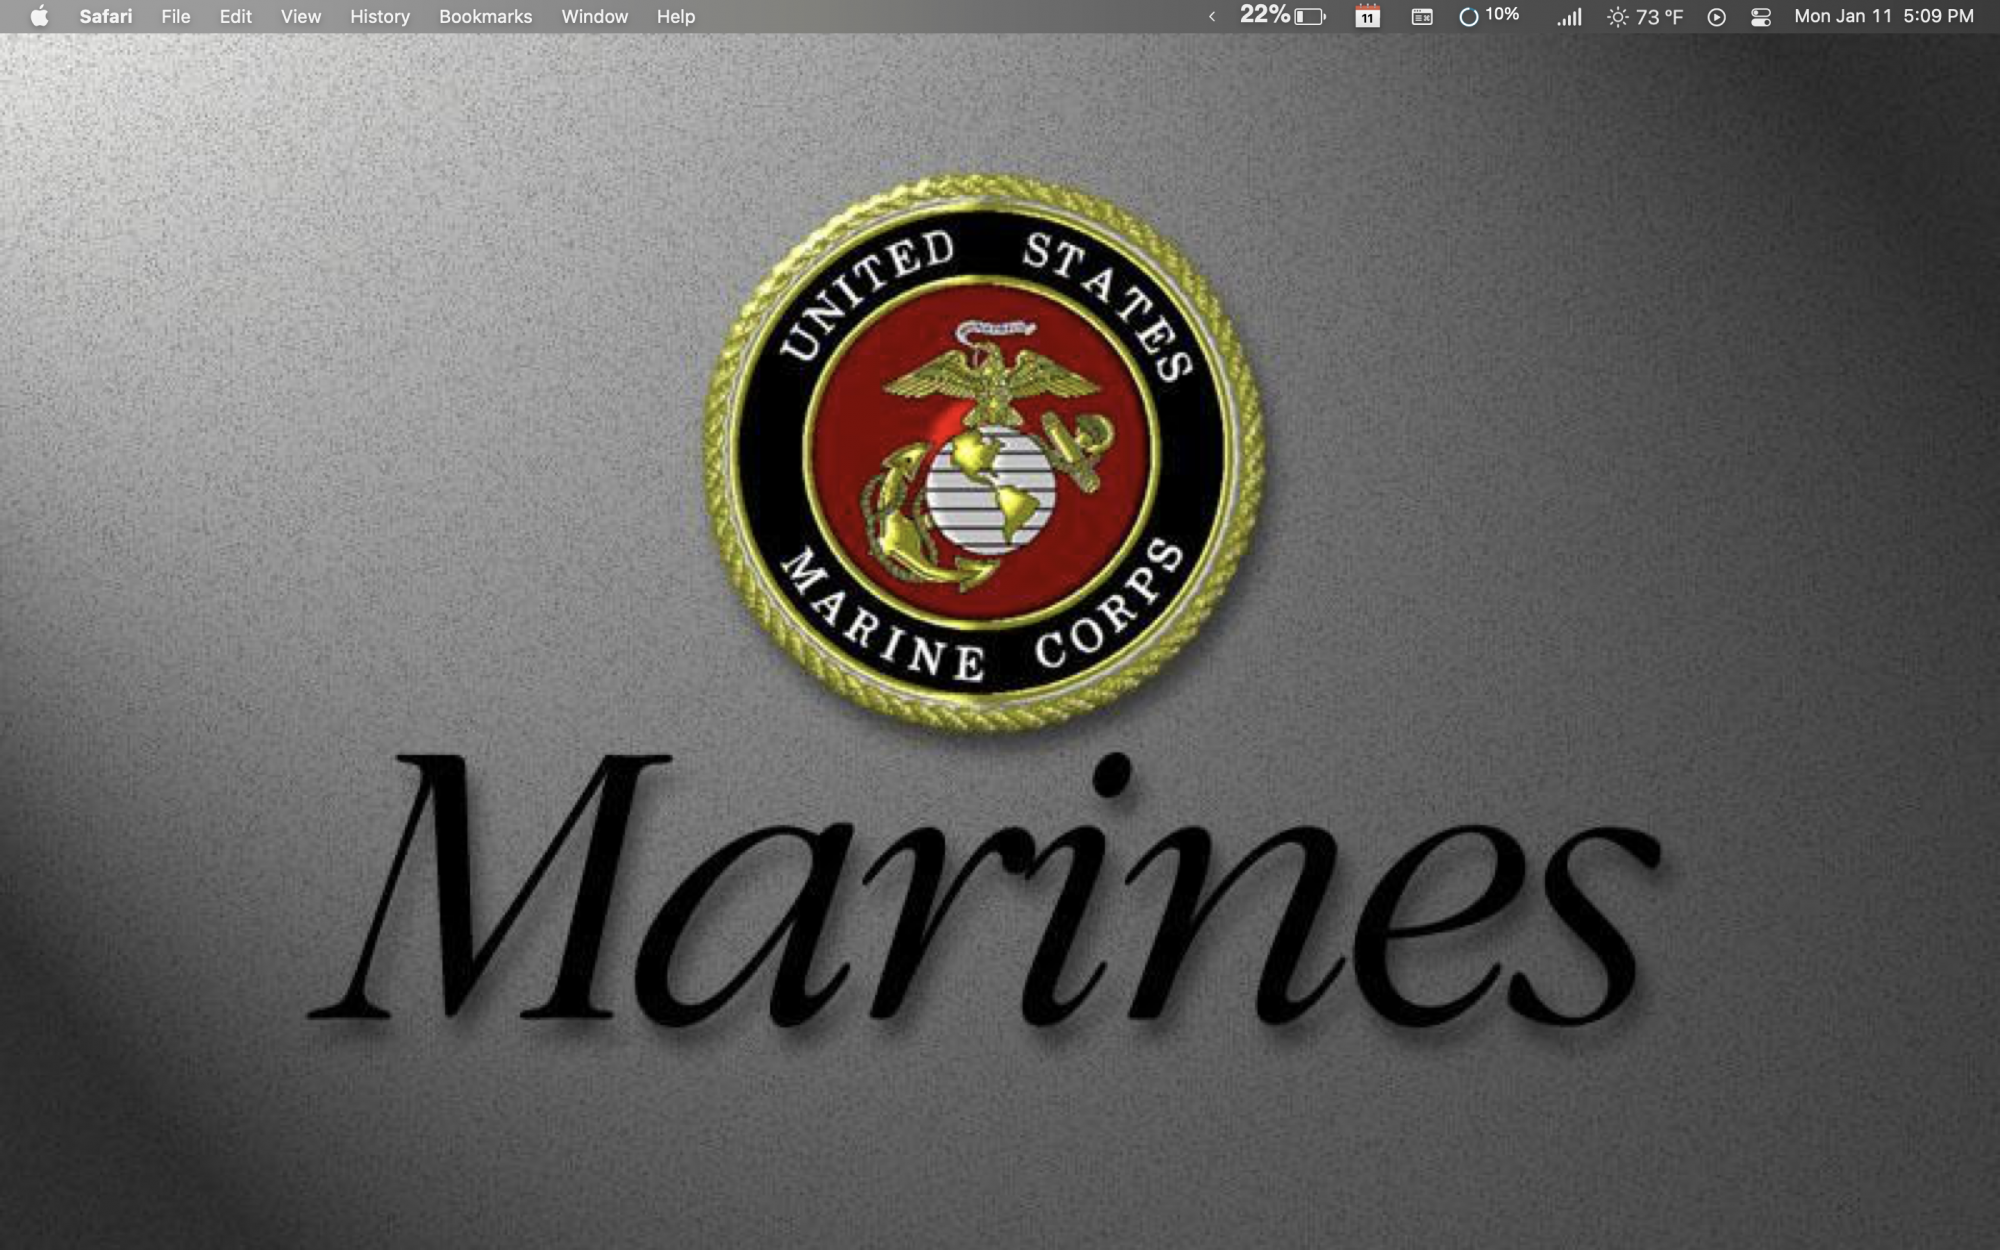The image size is (2000, 1250).
Task: Open the File menu
Action: coord(176,16)
